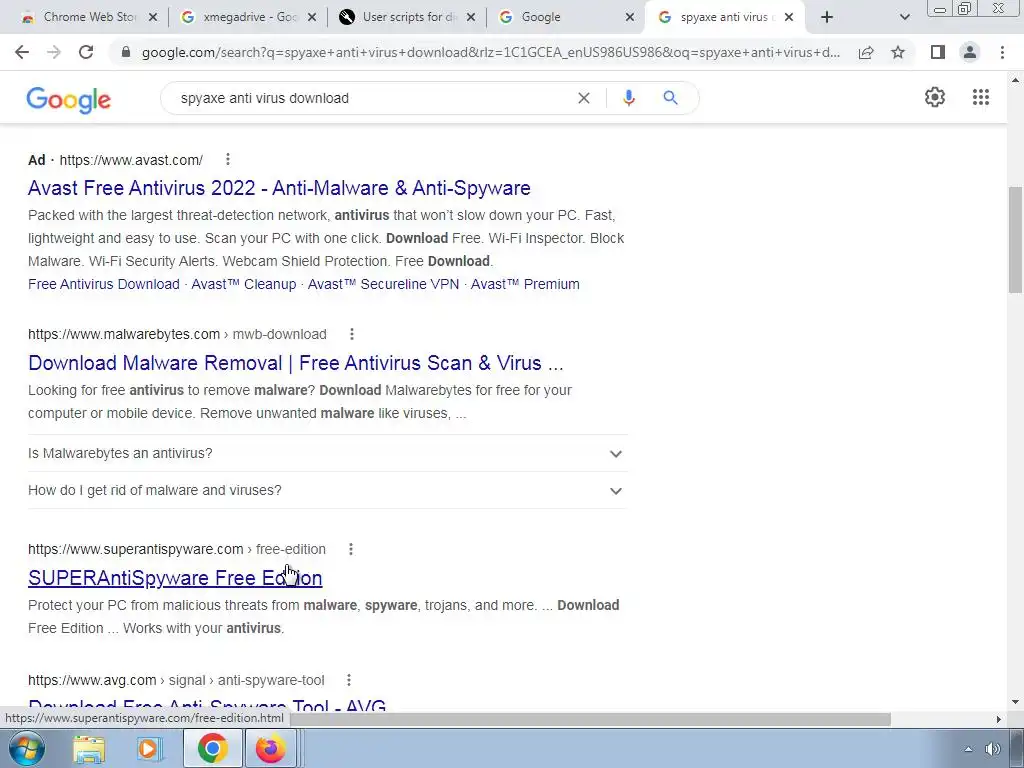Viewport: 1024px width, 768px height.
Task: Click the scroll-down arrow of the vertical scrollbar
Action: pyautogui.click(x=1015, y=703)
